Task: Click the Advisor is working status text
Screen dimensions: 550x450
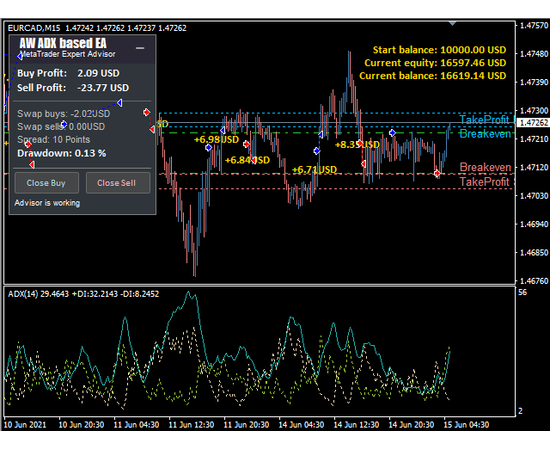Action: pos(47,203)
